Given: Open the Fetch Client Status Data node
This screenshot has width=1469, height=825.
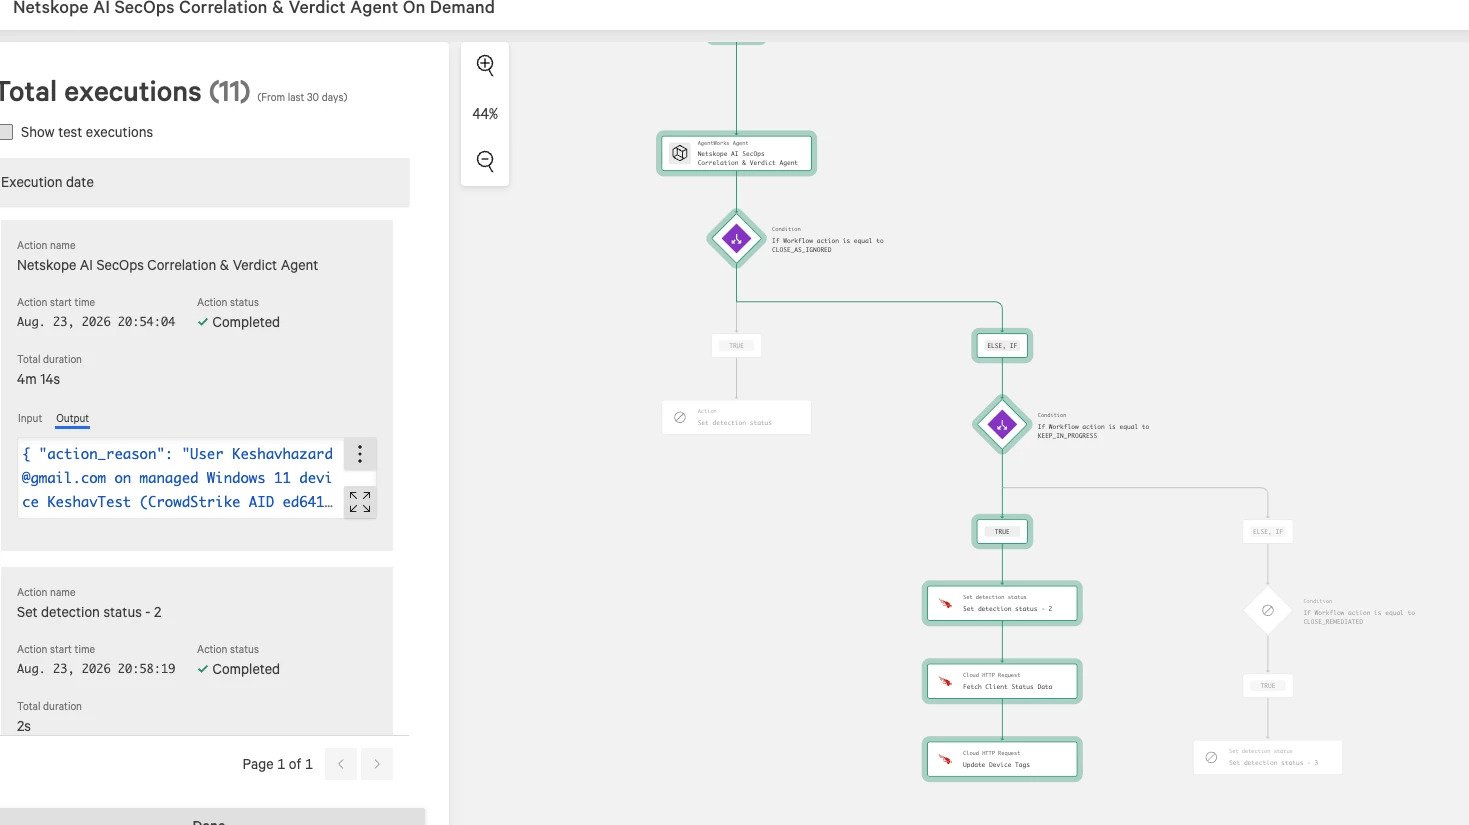Looking at the screenshot, I should coord(1002,682).
